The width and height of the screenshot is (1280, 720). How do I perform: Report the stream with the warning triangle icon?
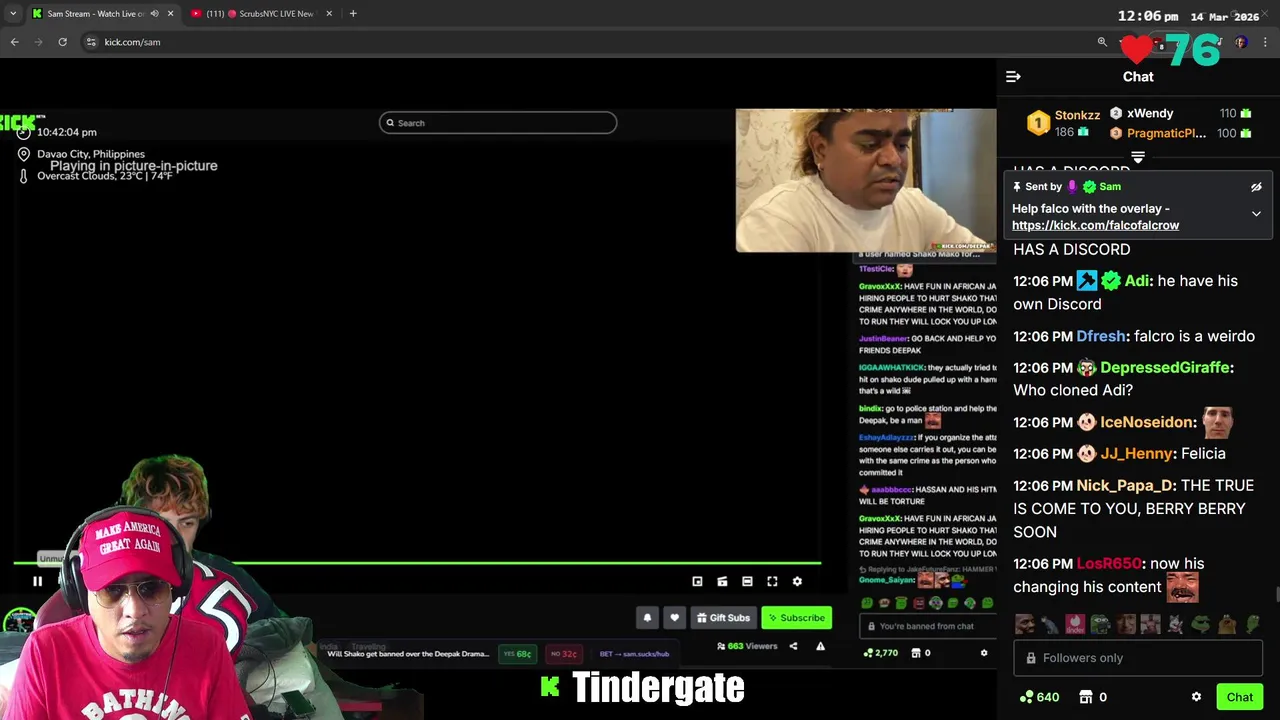820,646
